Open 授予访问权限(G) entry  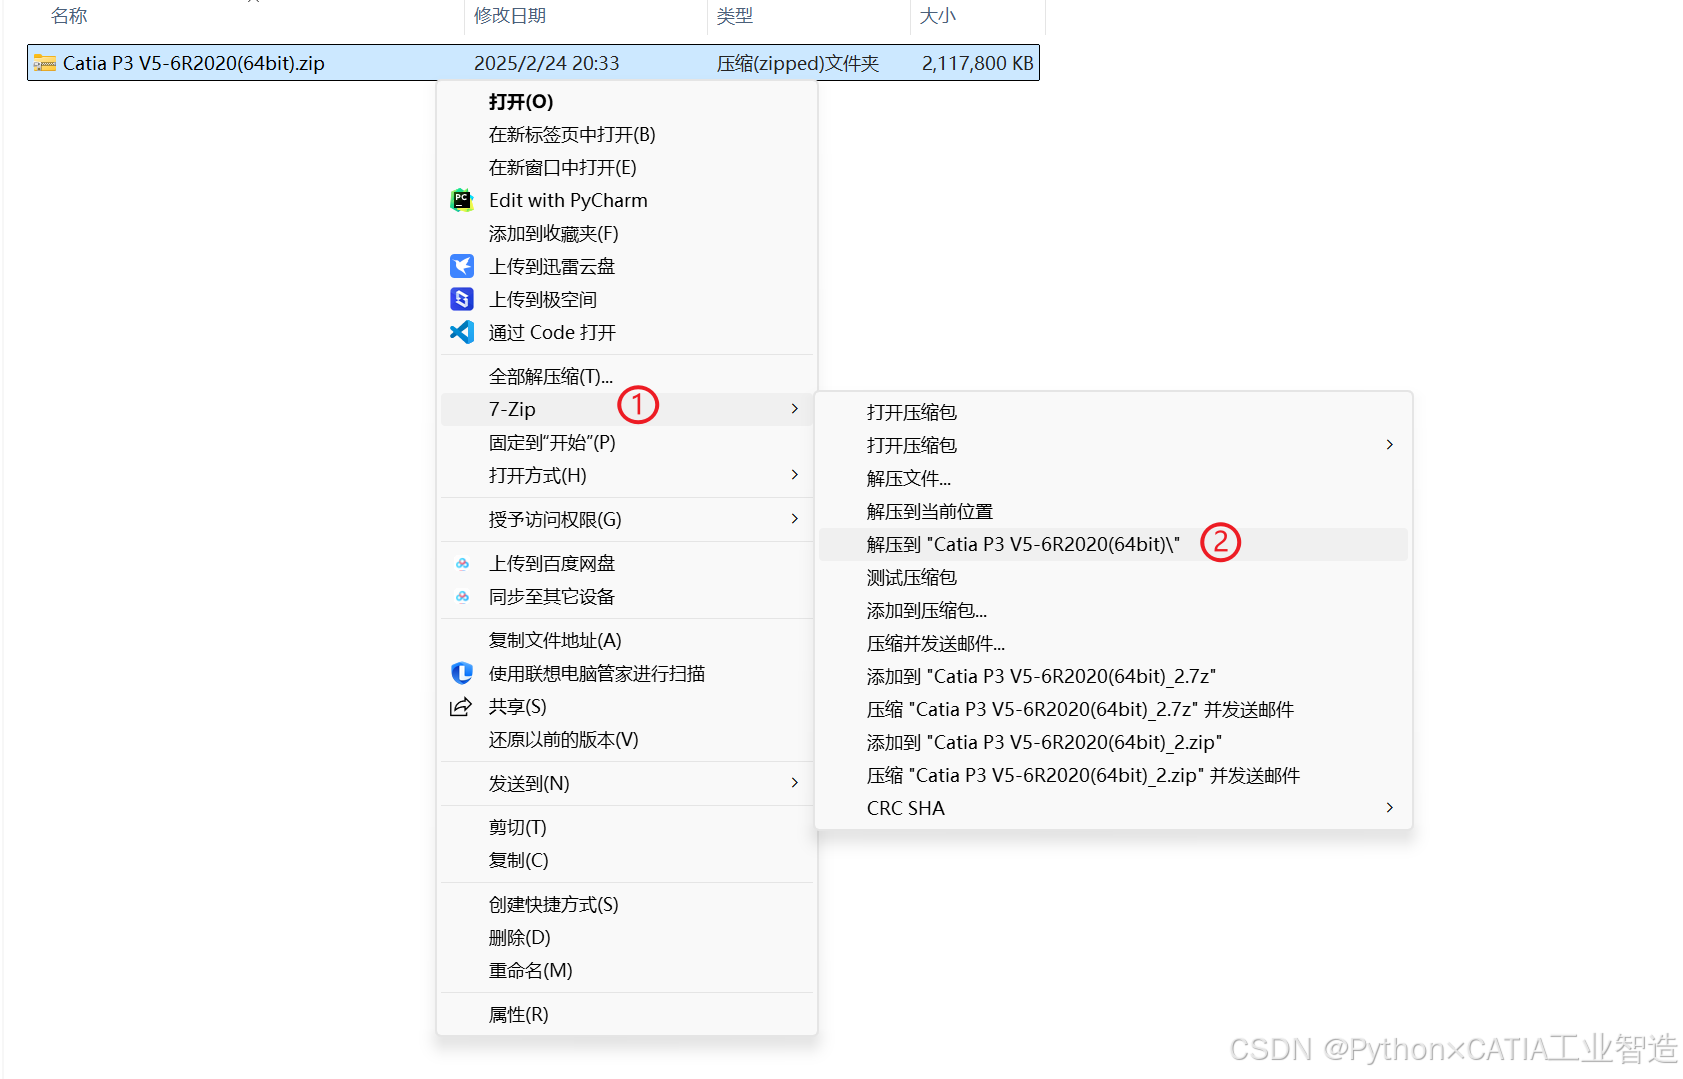pos(627,519)
